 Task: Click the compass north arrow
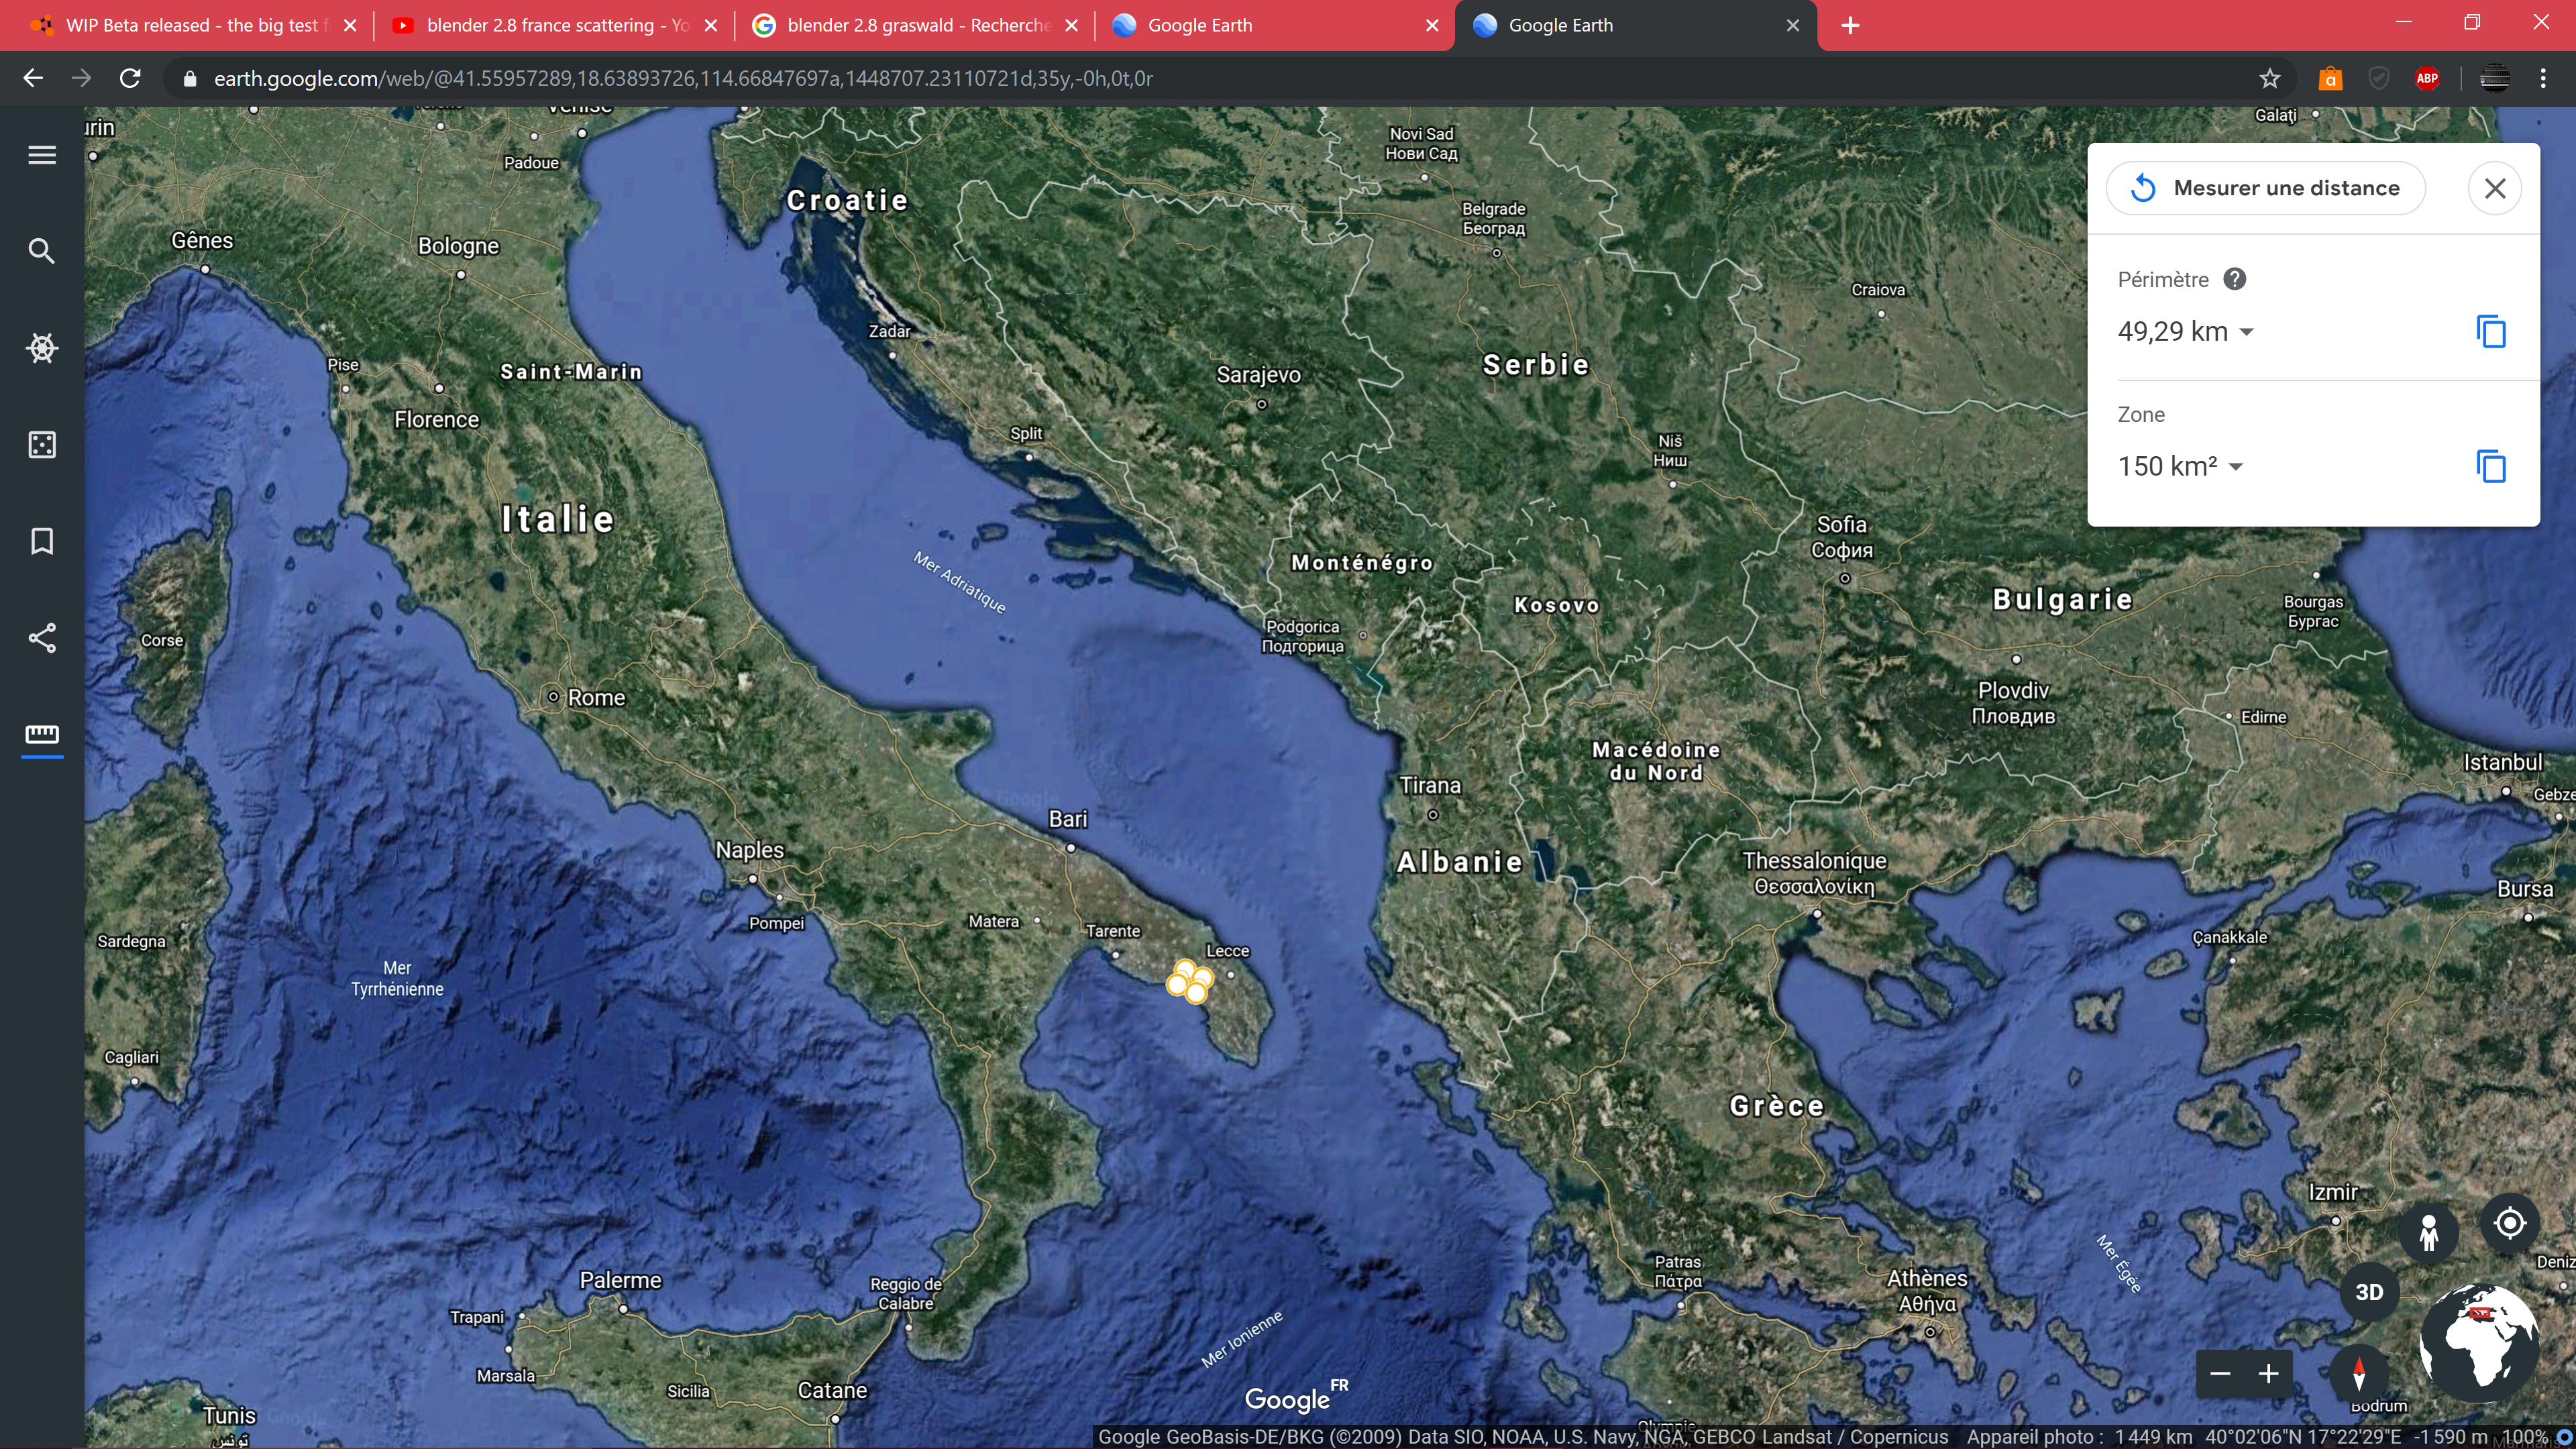[2359, 1374]
